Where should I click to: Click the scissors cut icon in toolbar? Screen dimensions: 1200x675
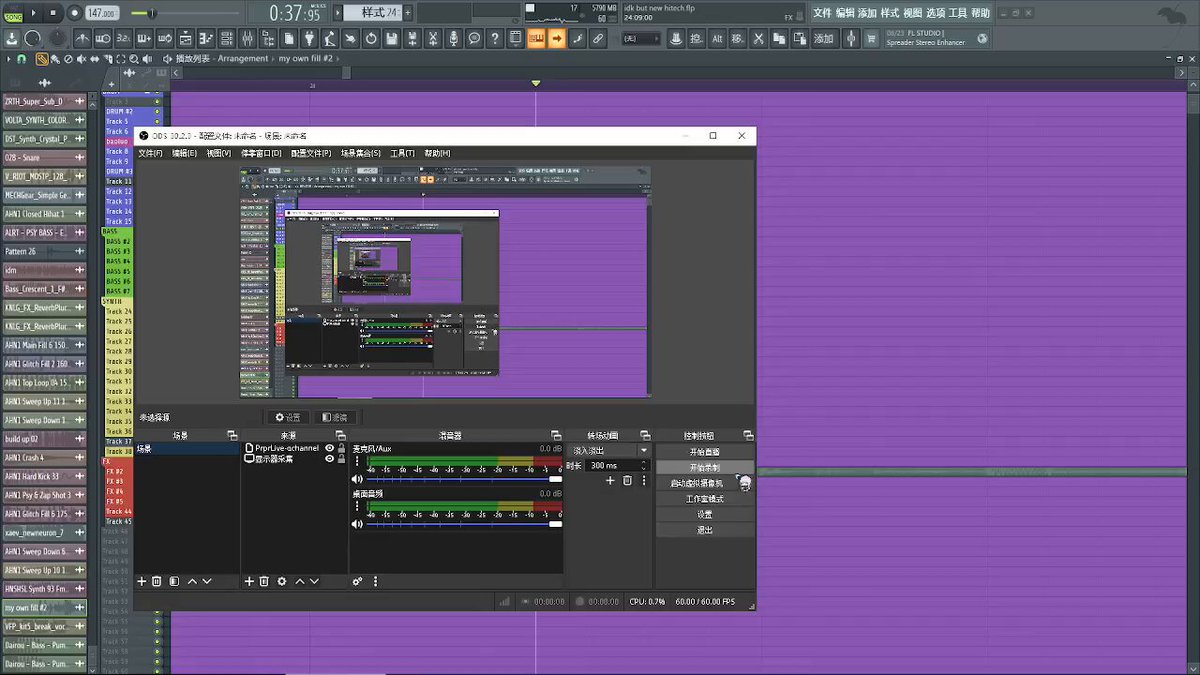759,38
